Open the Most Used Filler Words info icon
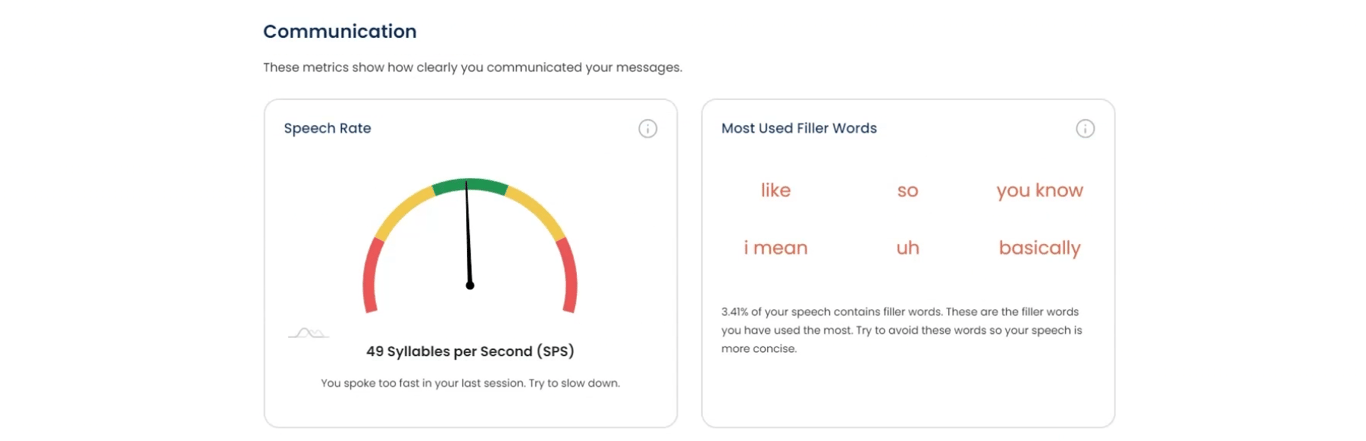Image resolution: width=1366 pixels, height=441 pixels. click(x=1085, y=129)
